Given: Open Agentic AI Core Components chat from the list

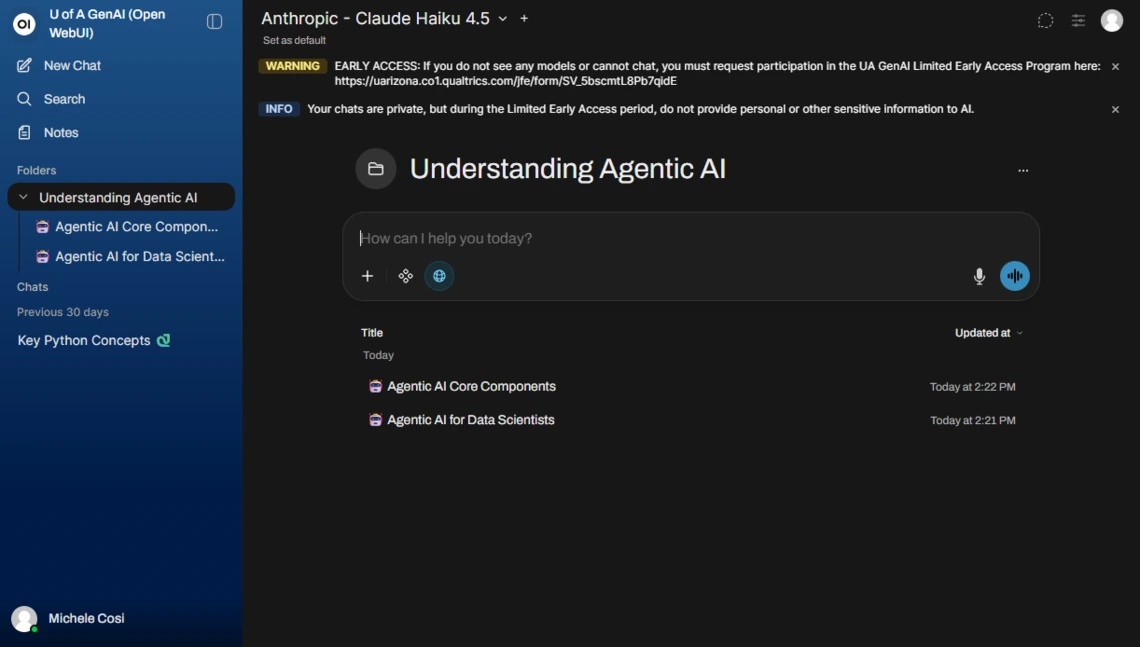Looking at the screenshot, I should pyautogui.click(x=471, y=386).
